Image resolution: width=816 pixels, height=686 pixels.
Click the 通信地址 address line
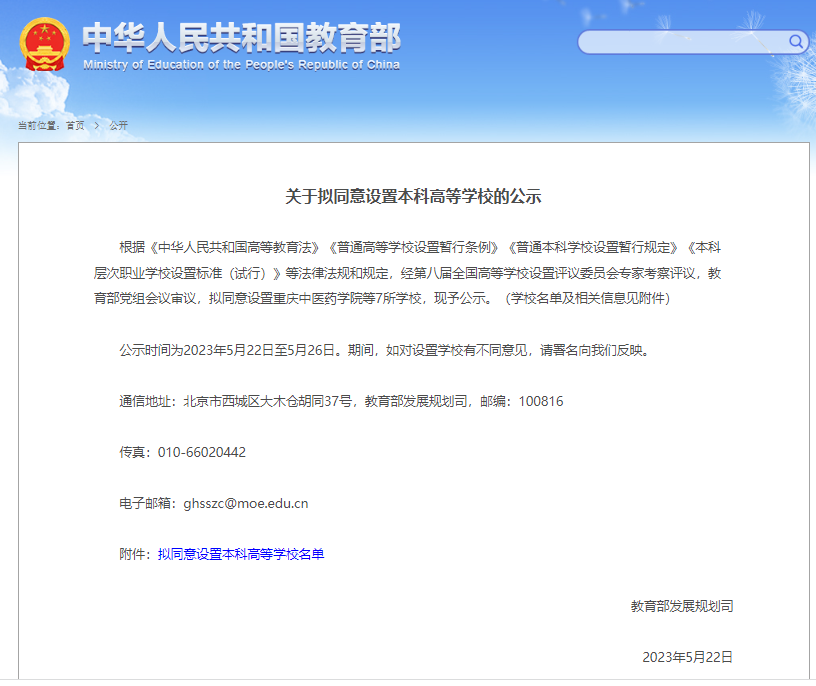[x=341, y=401]
